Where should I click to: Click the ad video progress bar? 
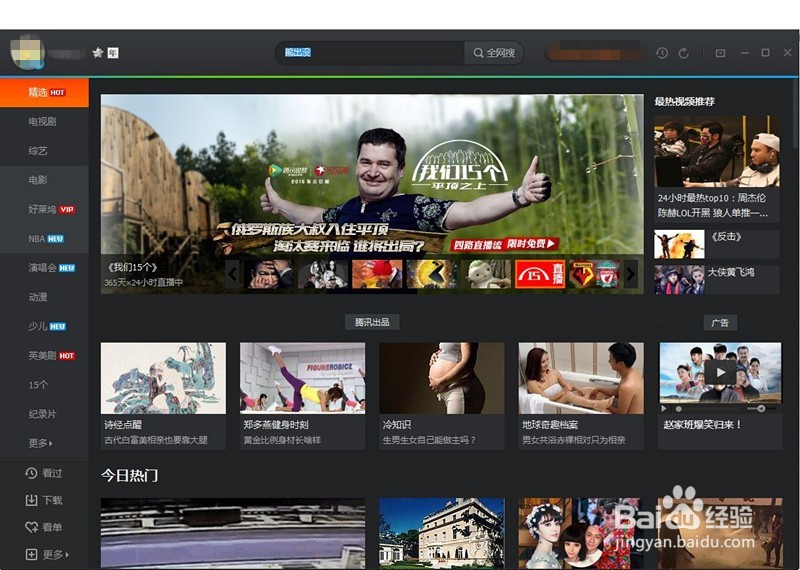click(x=709, y=409)
